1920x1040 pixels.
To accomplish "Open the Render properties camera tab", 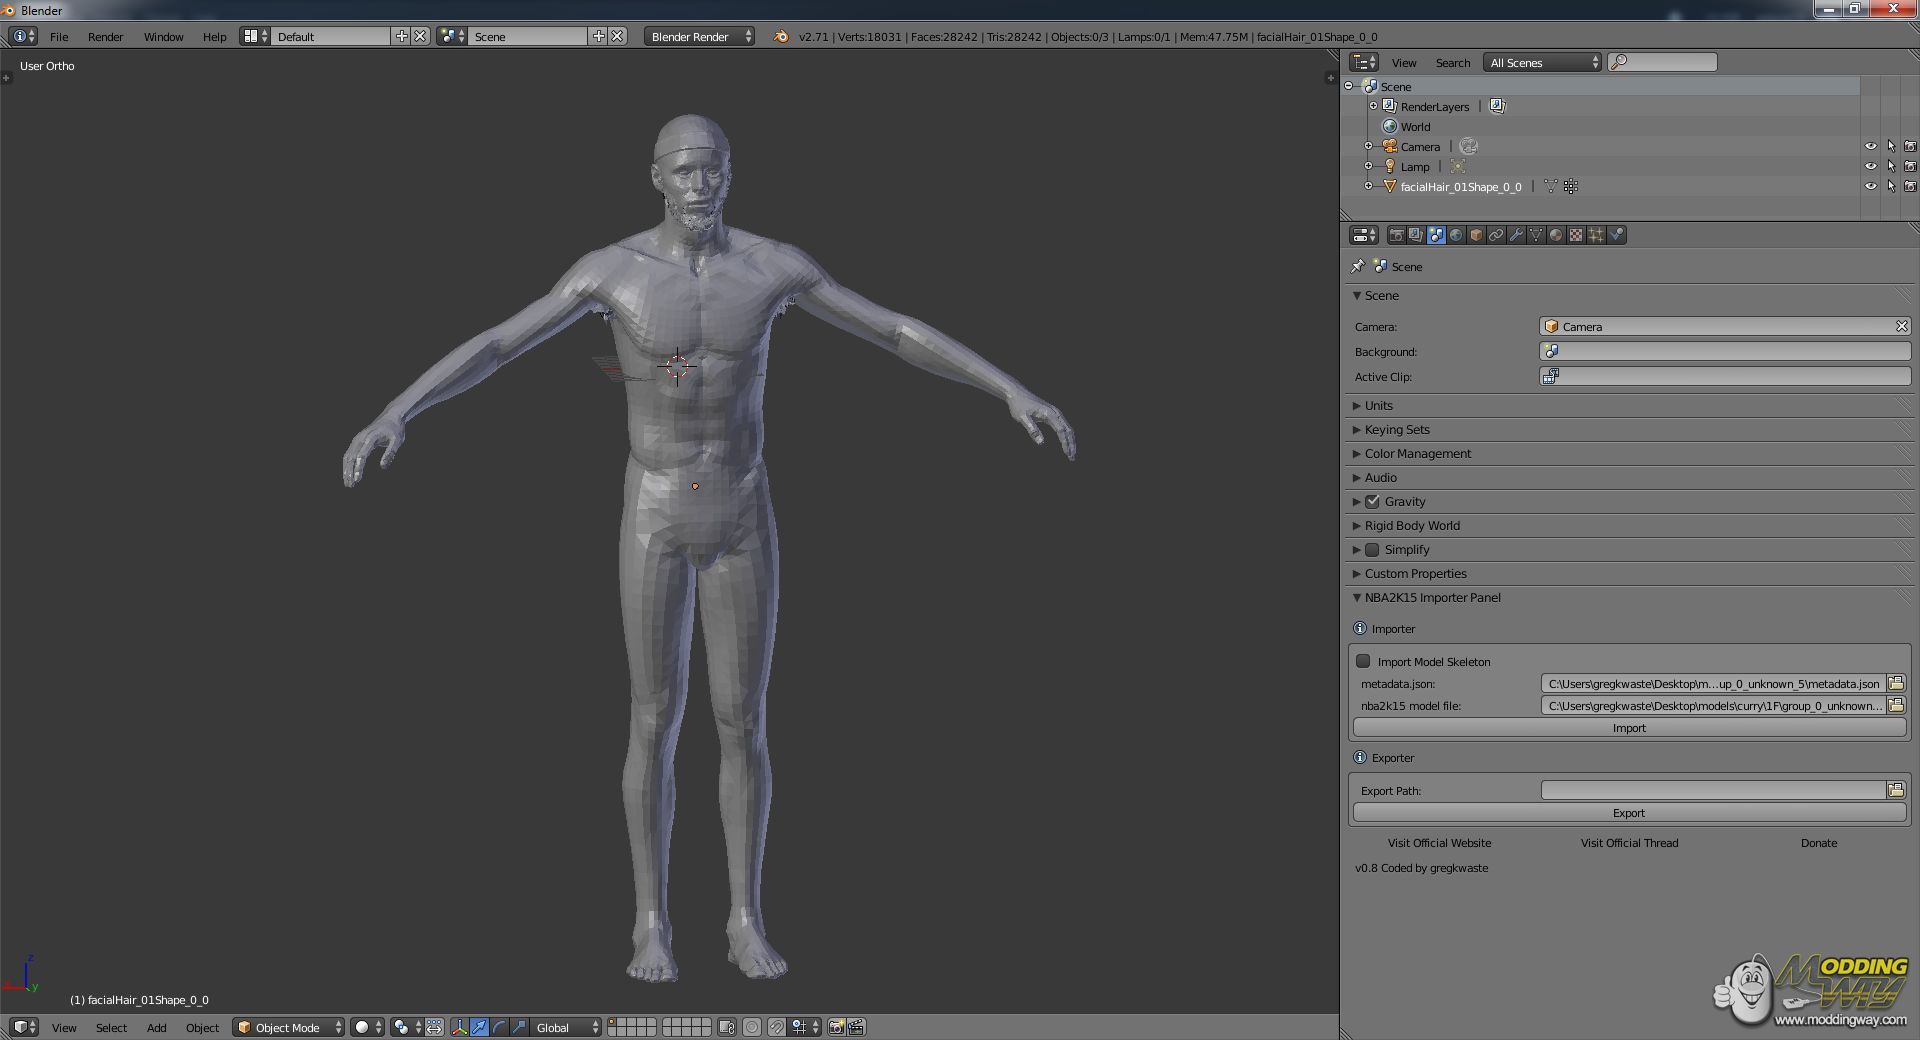I will 1397,235.
